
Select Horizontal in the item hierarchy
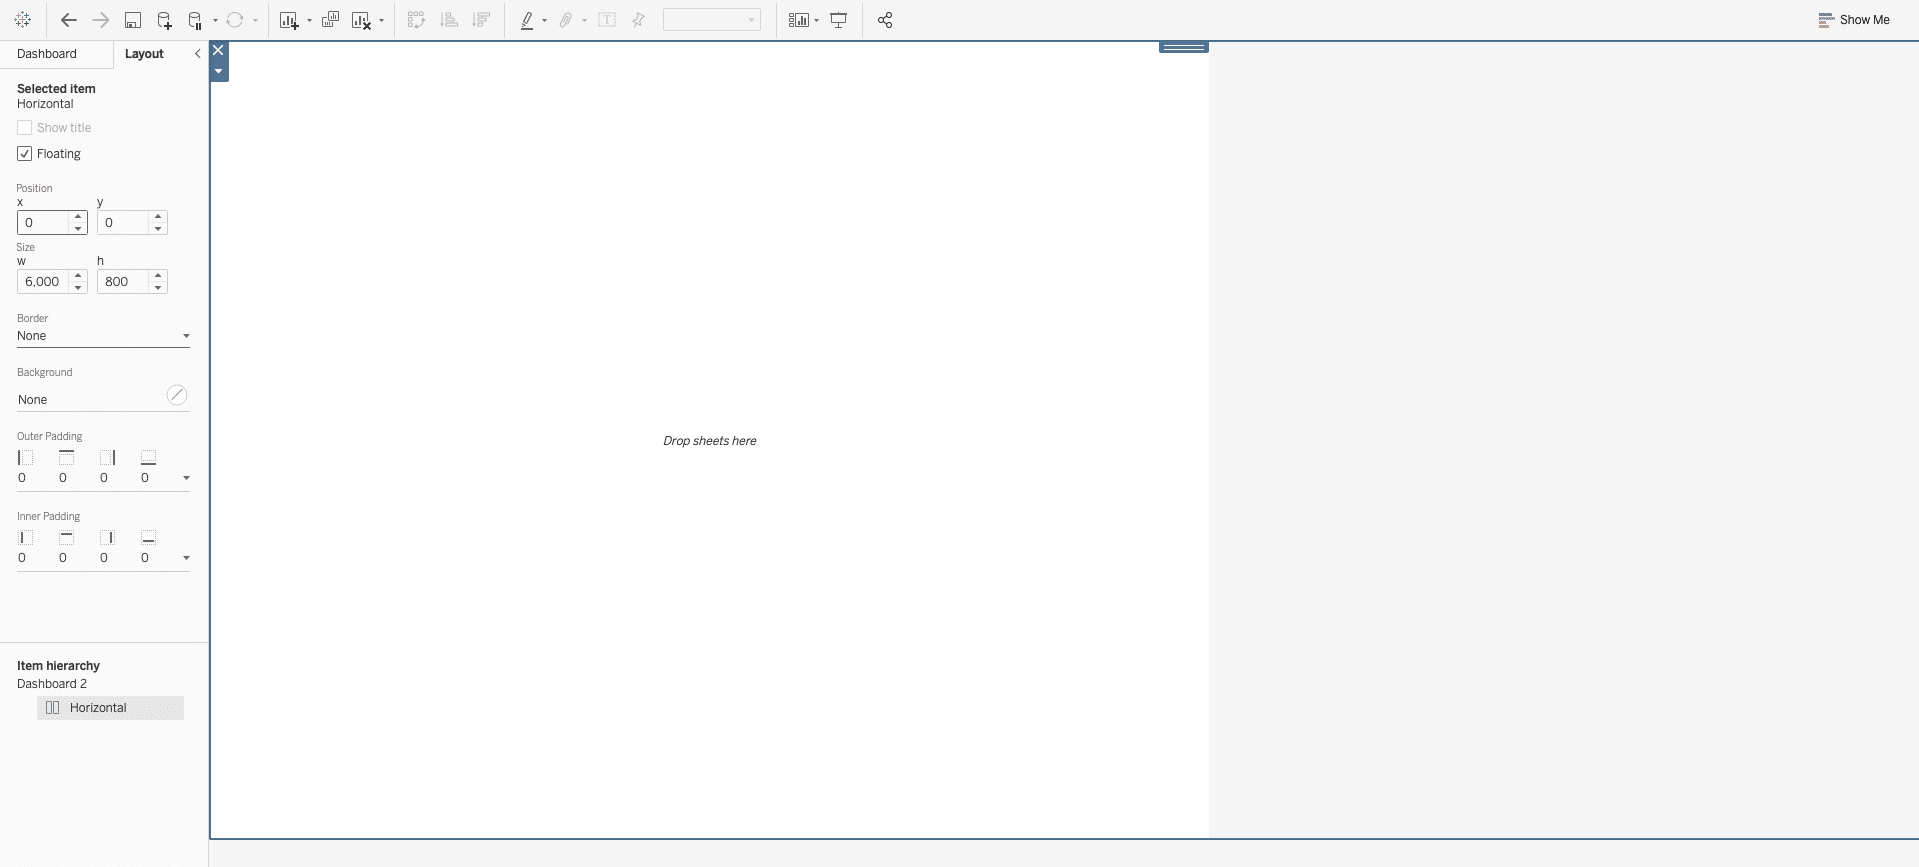tap(98, 708)
